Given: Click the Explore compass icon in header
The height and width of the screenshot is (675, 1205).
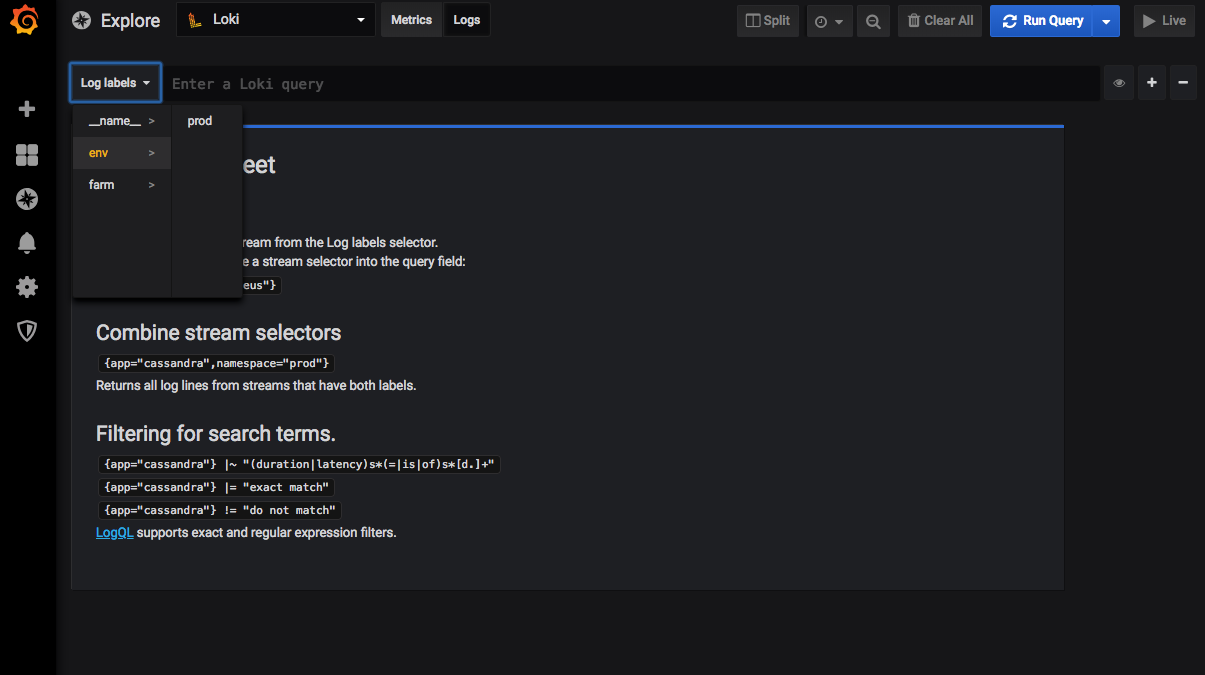Looking at the screenshot, I should (x=81, y=20).
